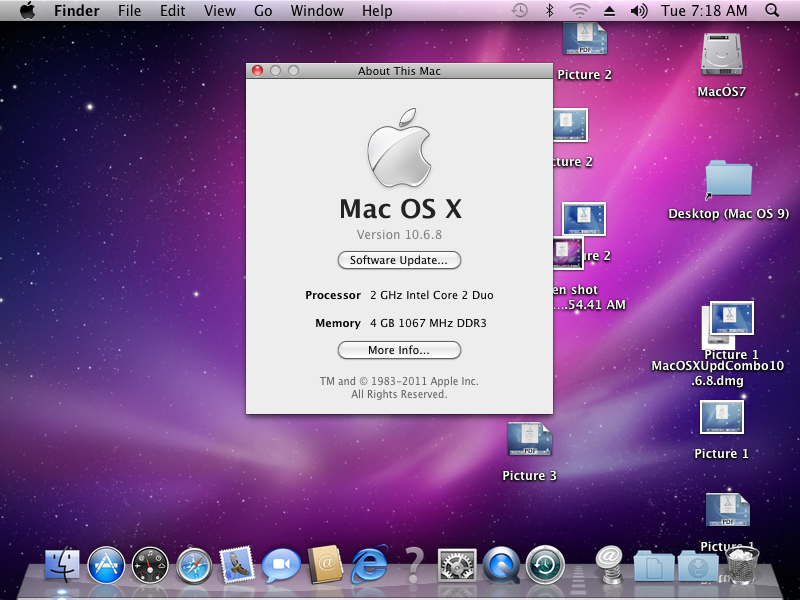Viewport: 800px width, 600px height.
Task: Open the Wi-Fi status menu
Action: 580,11
